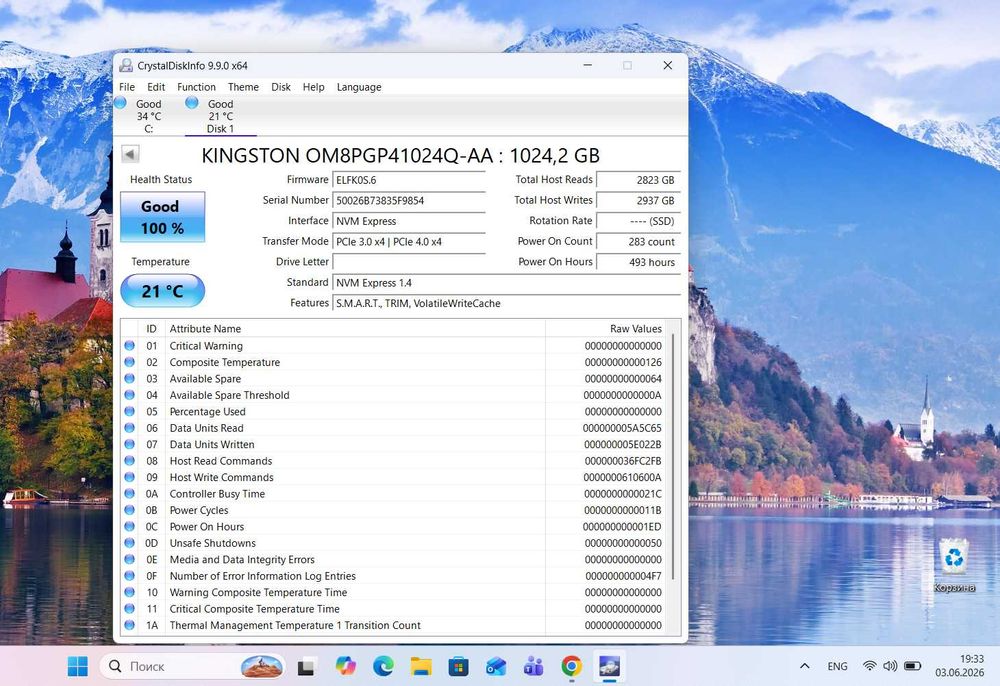Open the Help menu
This screenshot has width=1000, height=686.
pos(313,87)
